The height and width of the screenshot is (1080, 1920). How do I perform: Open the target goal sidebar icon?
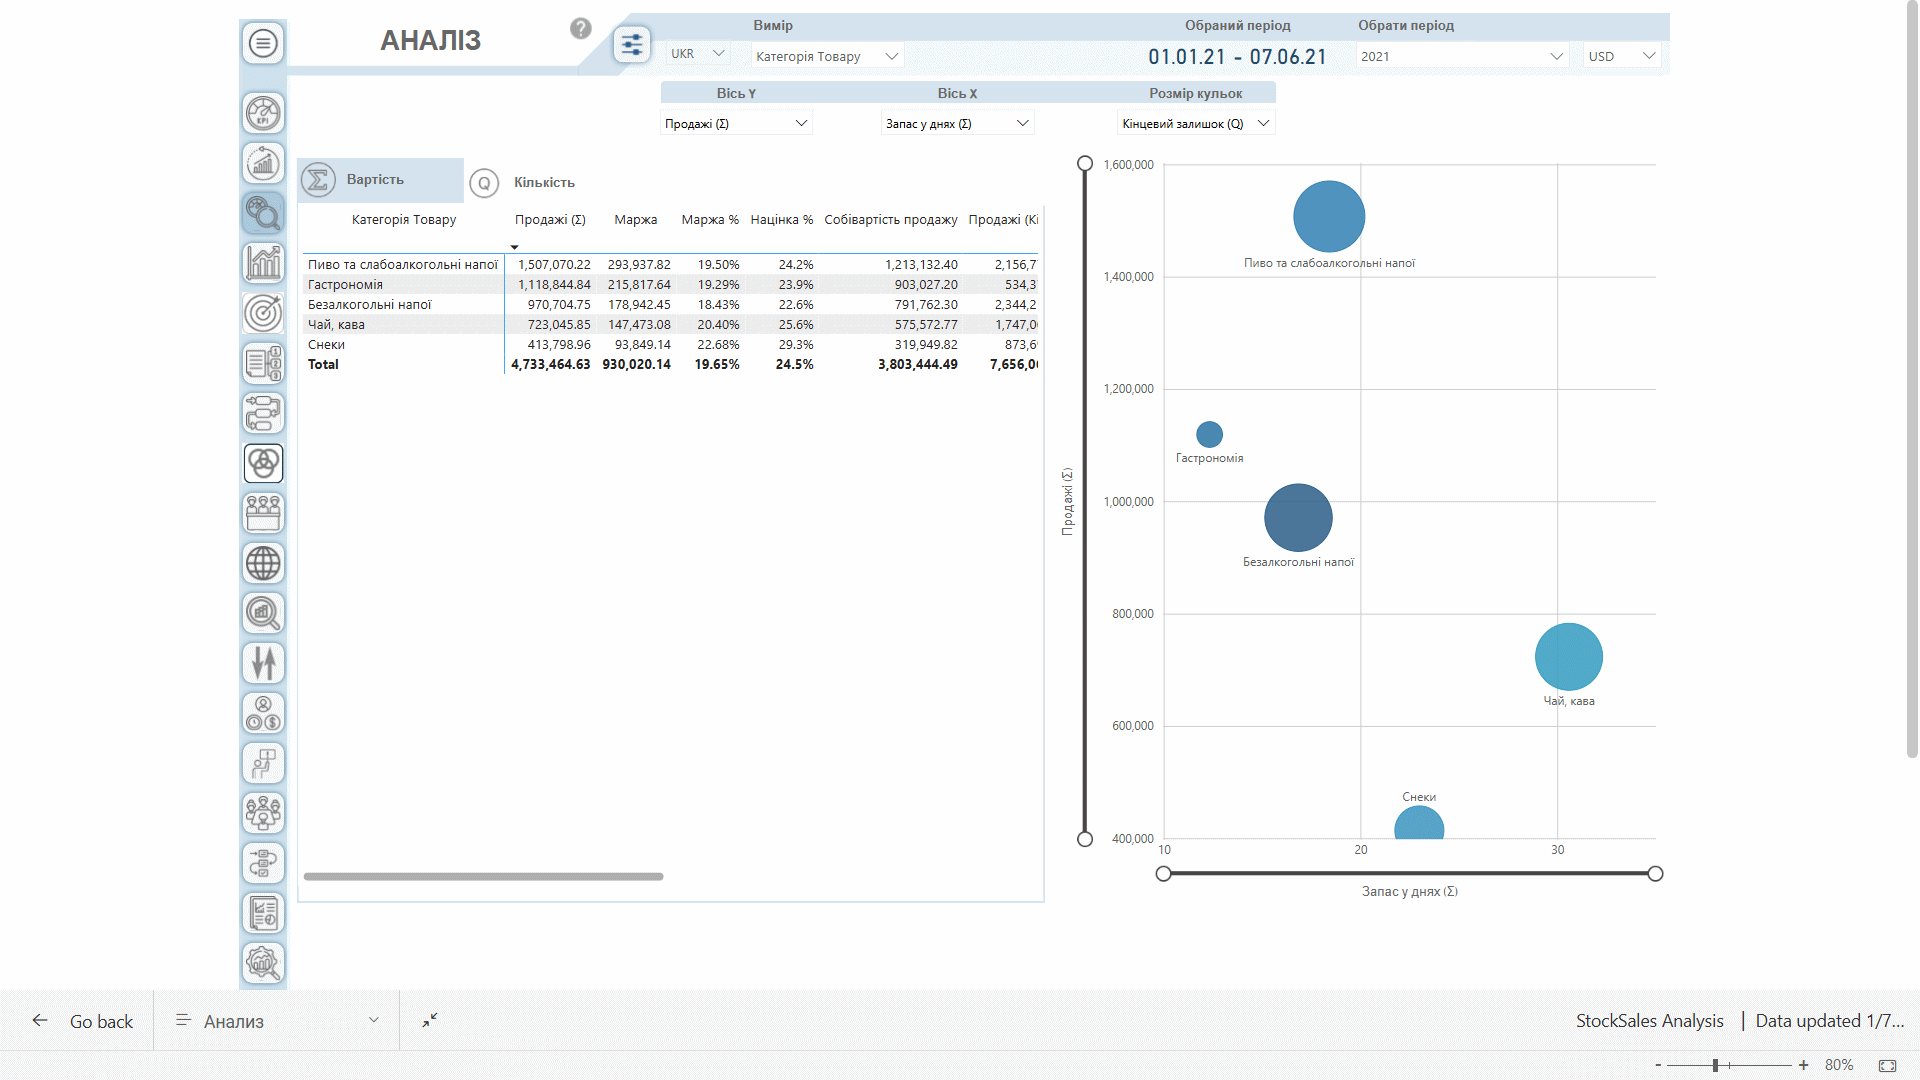pyautogui.click(x=263, y=313)
